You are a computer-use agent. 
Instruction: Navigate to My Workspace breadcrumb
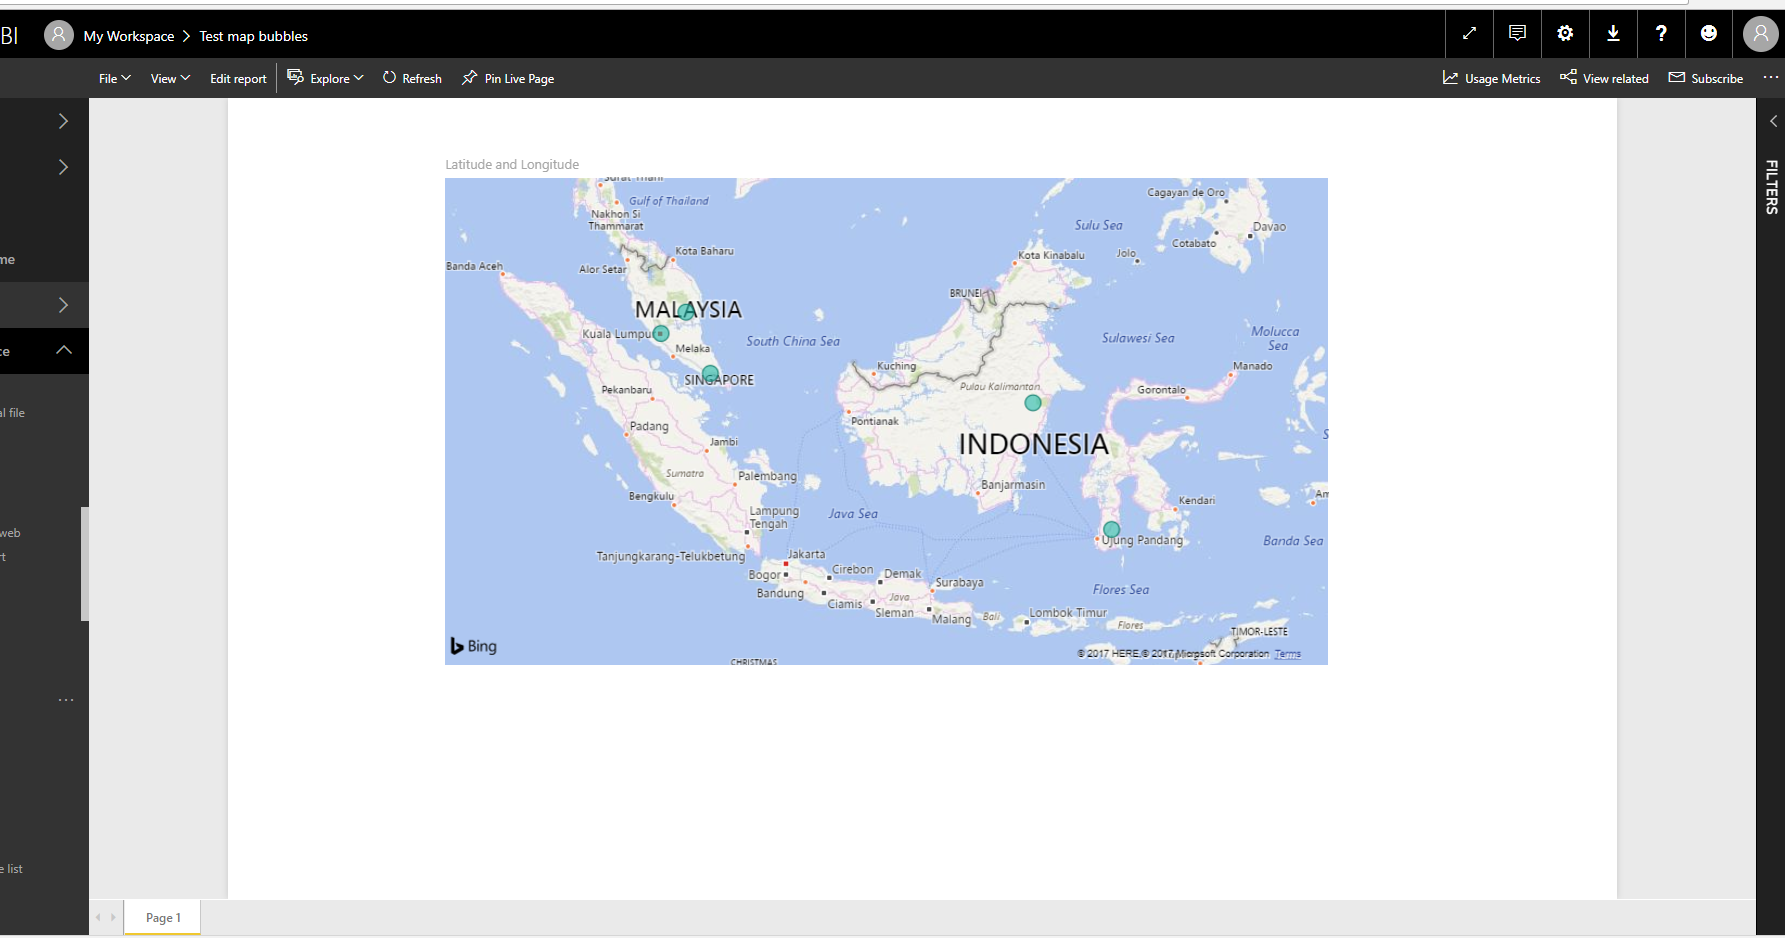pyautogui.click(x=129, y=36)
